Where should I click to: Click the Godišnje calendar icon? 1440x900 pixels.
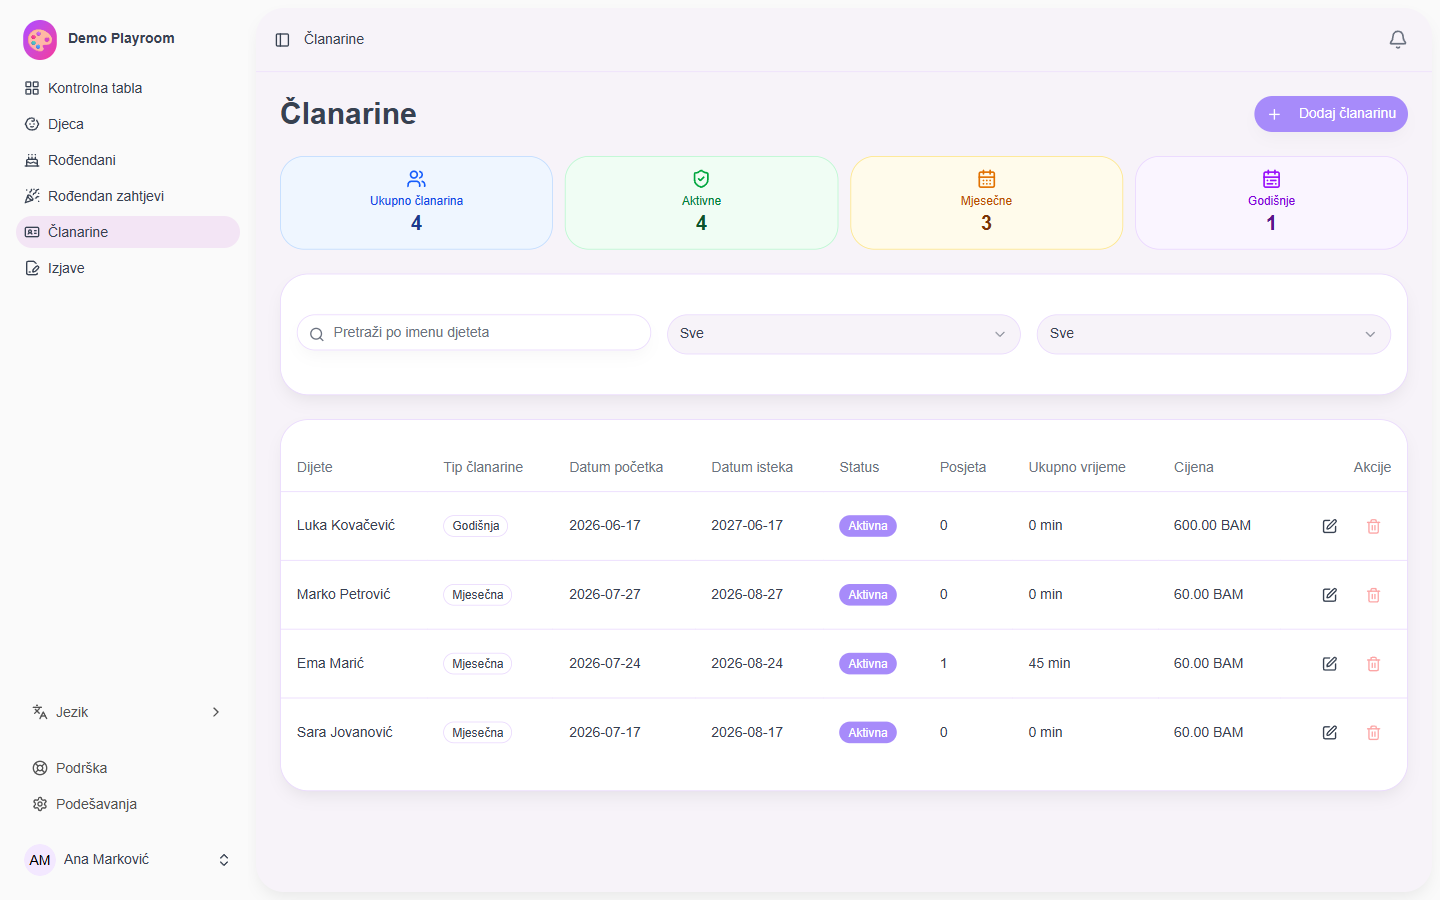pyautogui.click(x=1272, y=179)
